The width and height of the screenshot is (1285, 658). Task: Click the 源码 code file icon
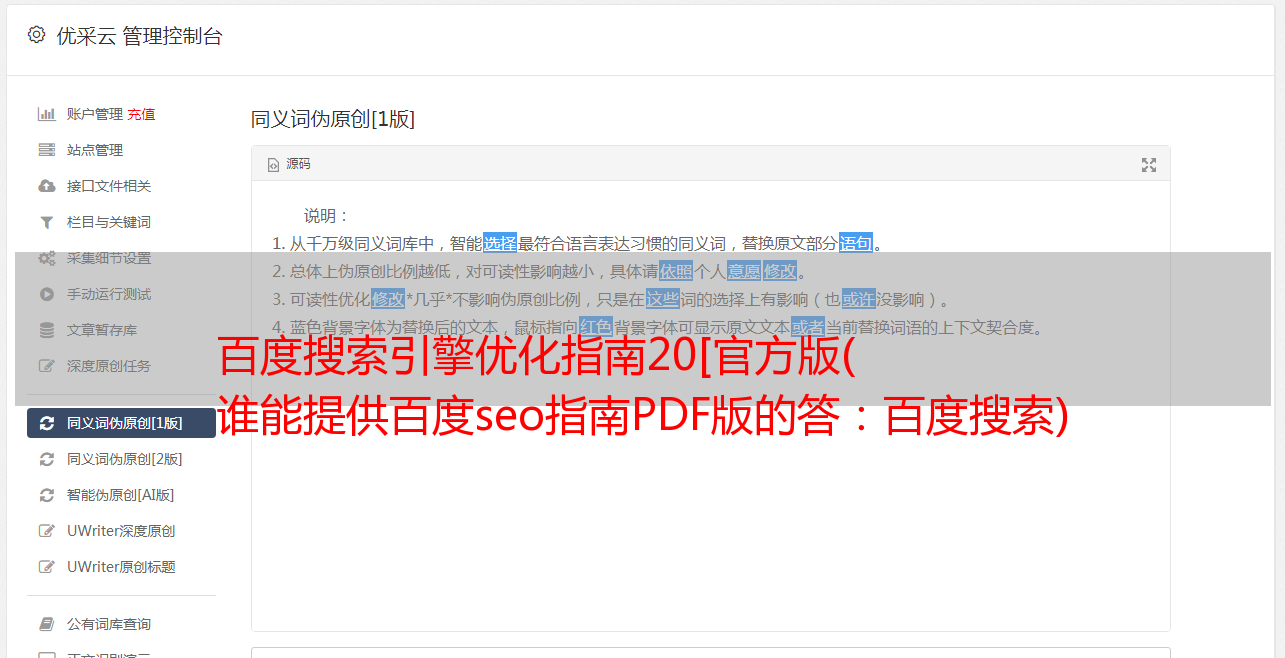[273, 165]
